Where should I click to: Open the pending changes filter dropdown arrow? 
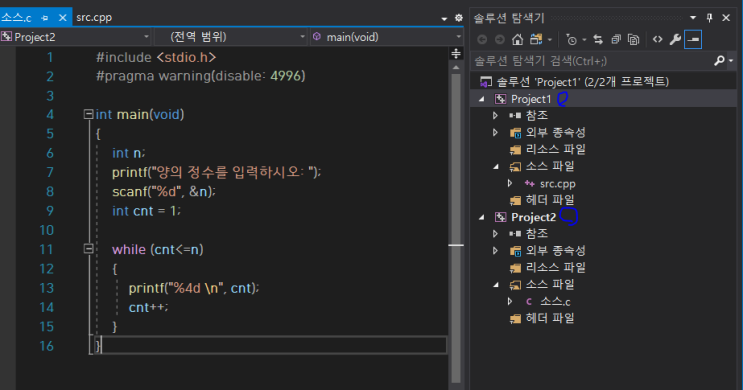584,40
